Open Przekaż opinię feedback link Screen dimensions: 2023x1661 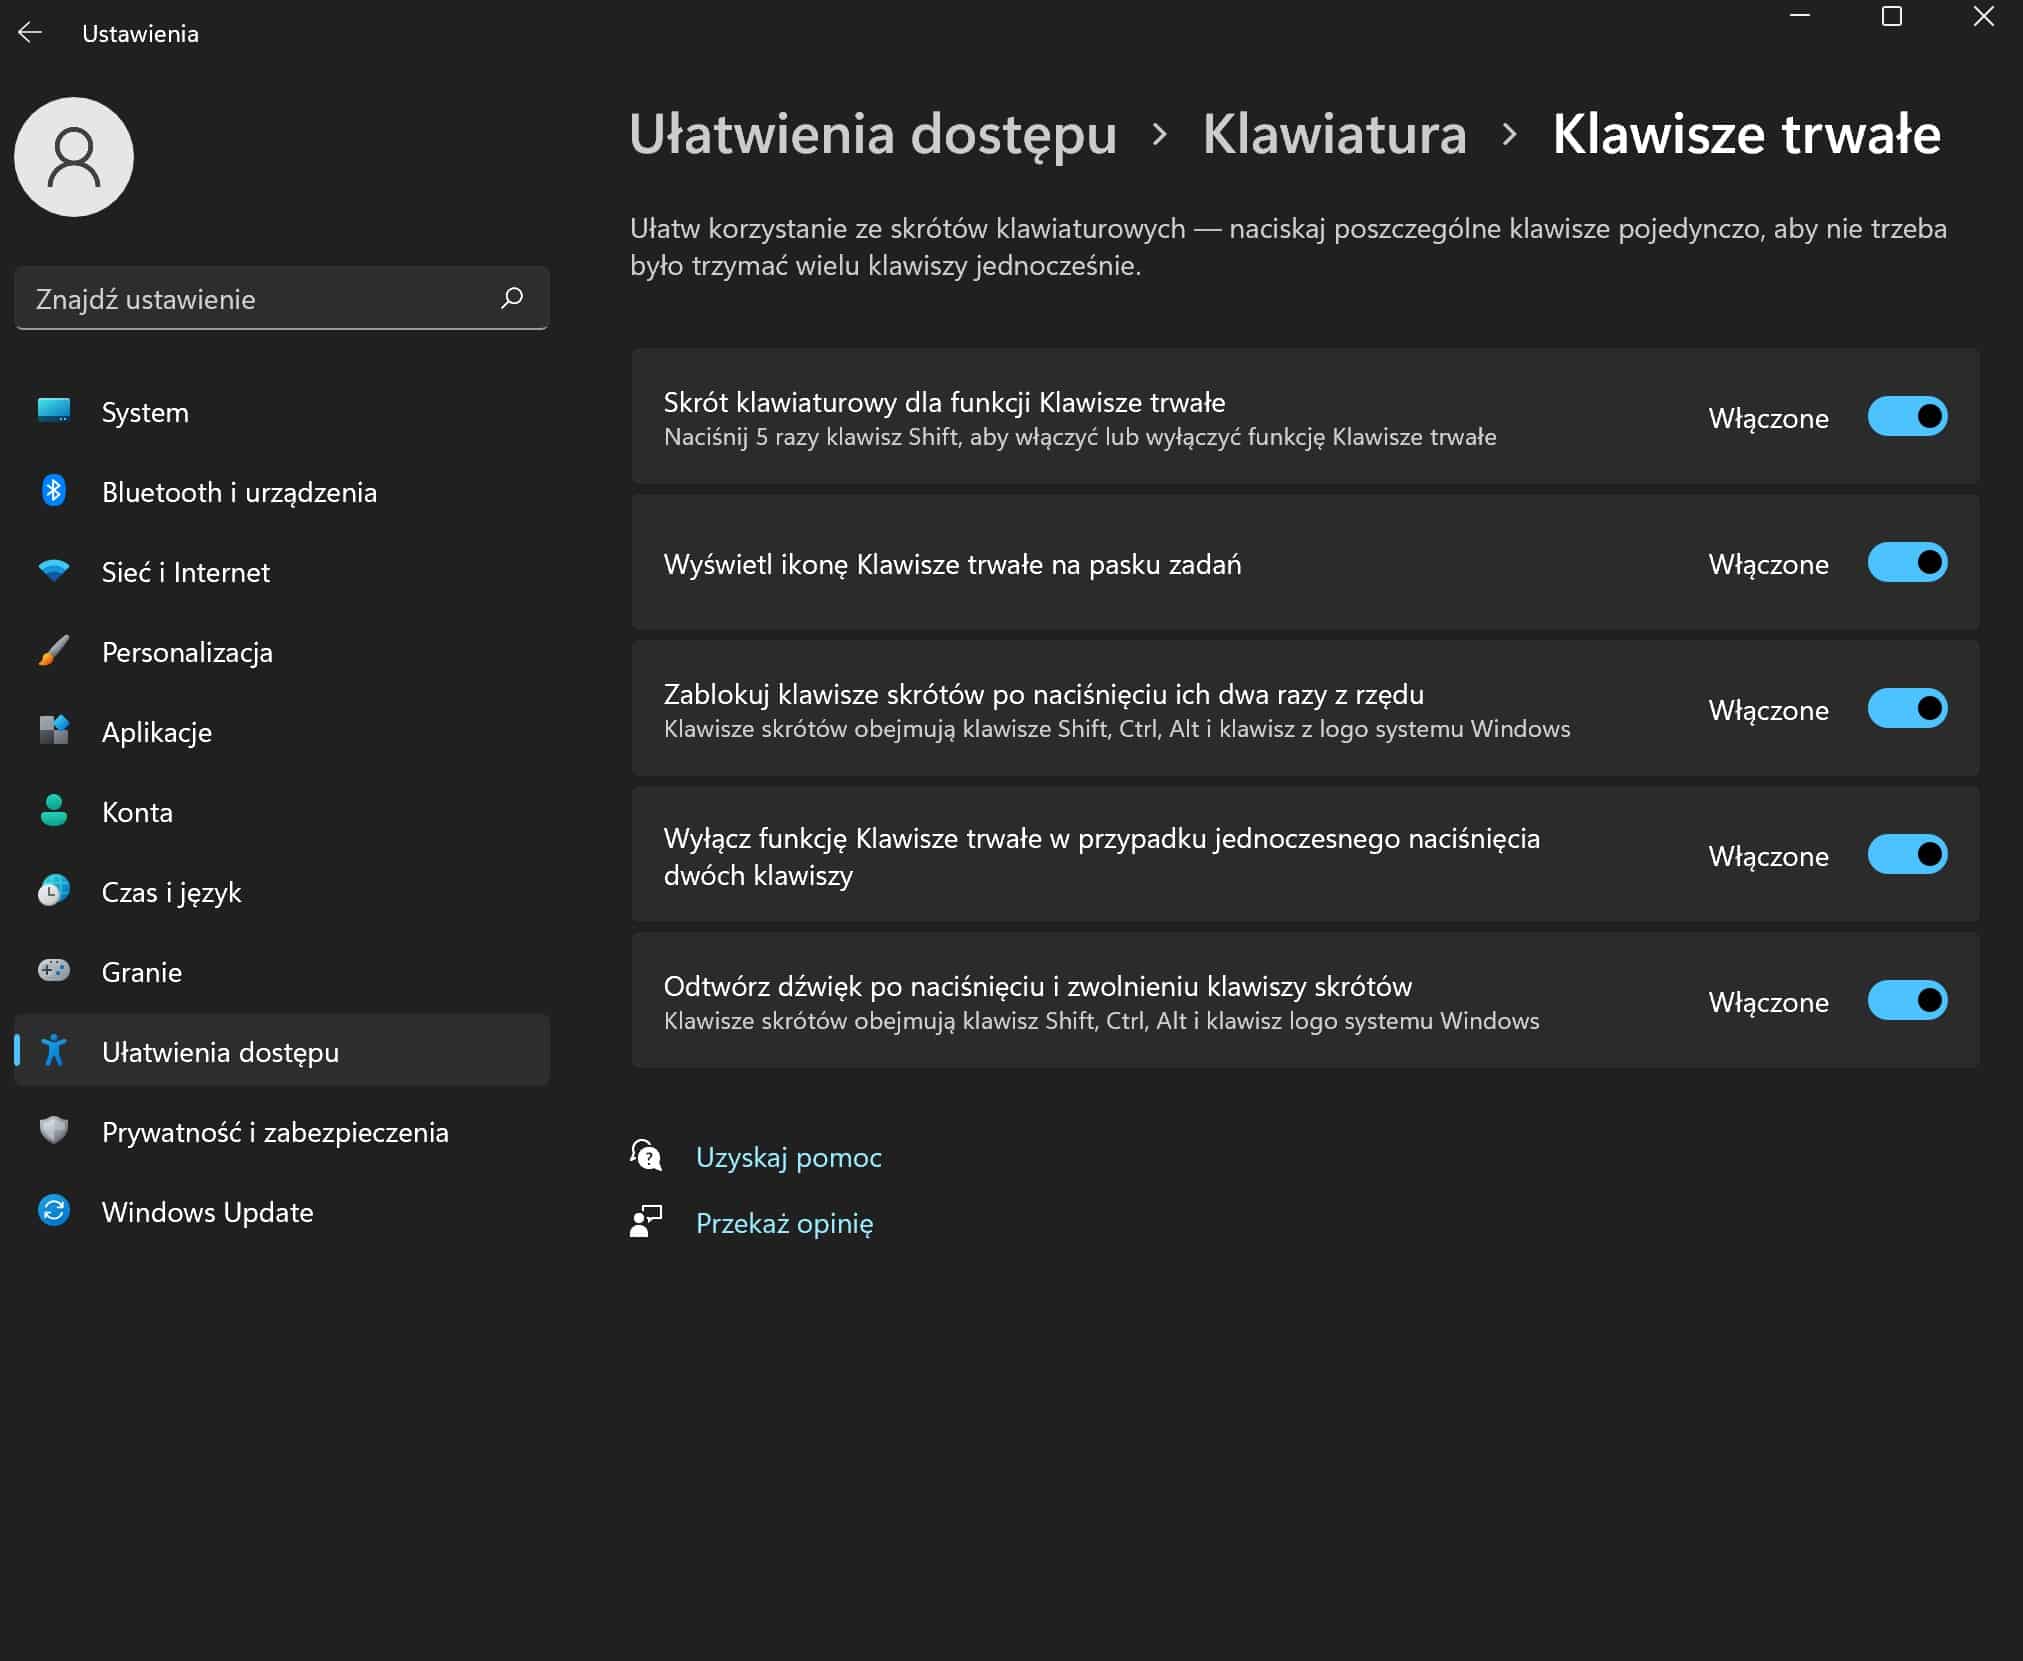pyautogui.click(x=784, y=1223)
